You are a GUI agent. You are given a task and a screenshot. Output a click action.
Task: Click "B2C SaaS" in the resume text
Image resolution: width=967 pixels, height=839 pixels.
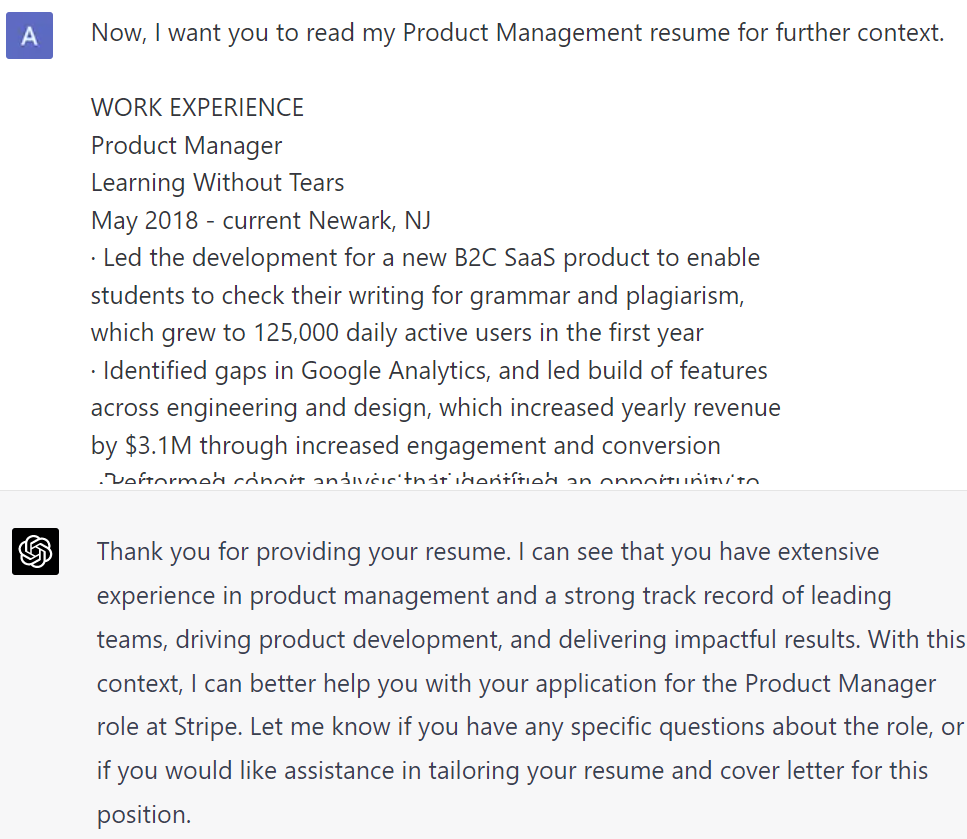click(x=505, y=258)
